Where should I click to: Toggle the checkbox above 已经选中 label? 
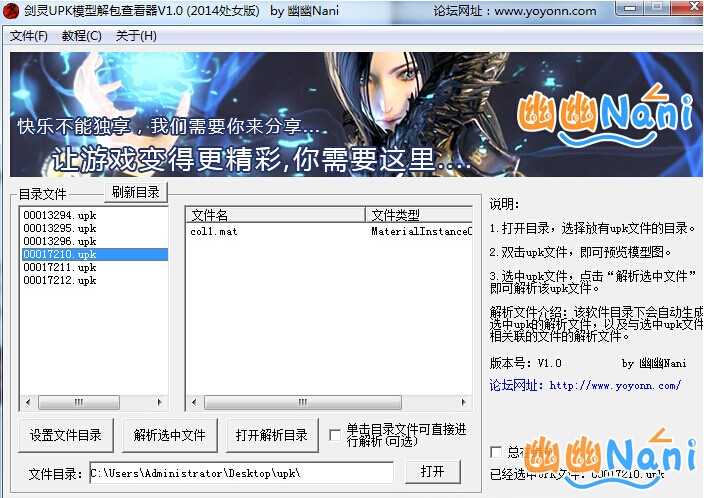coord(496,452)
